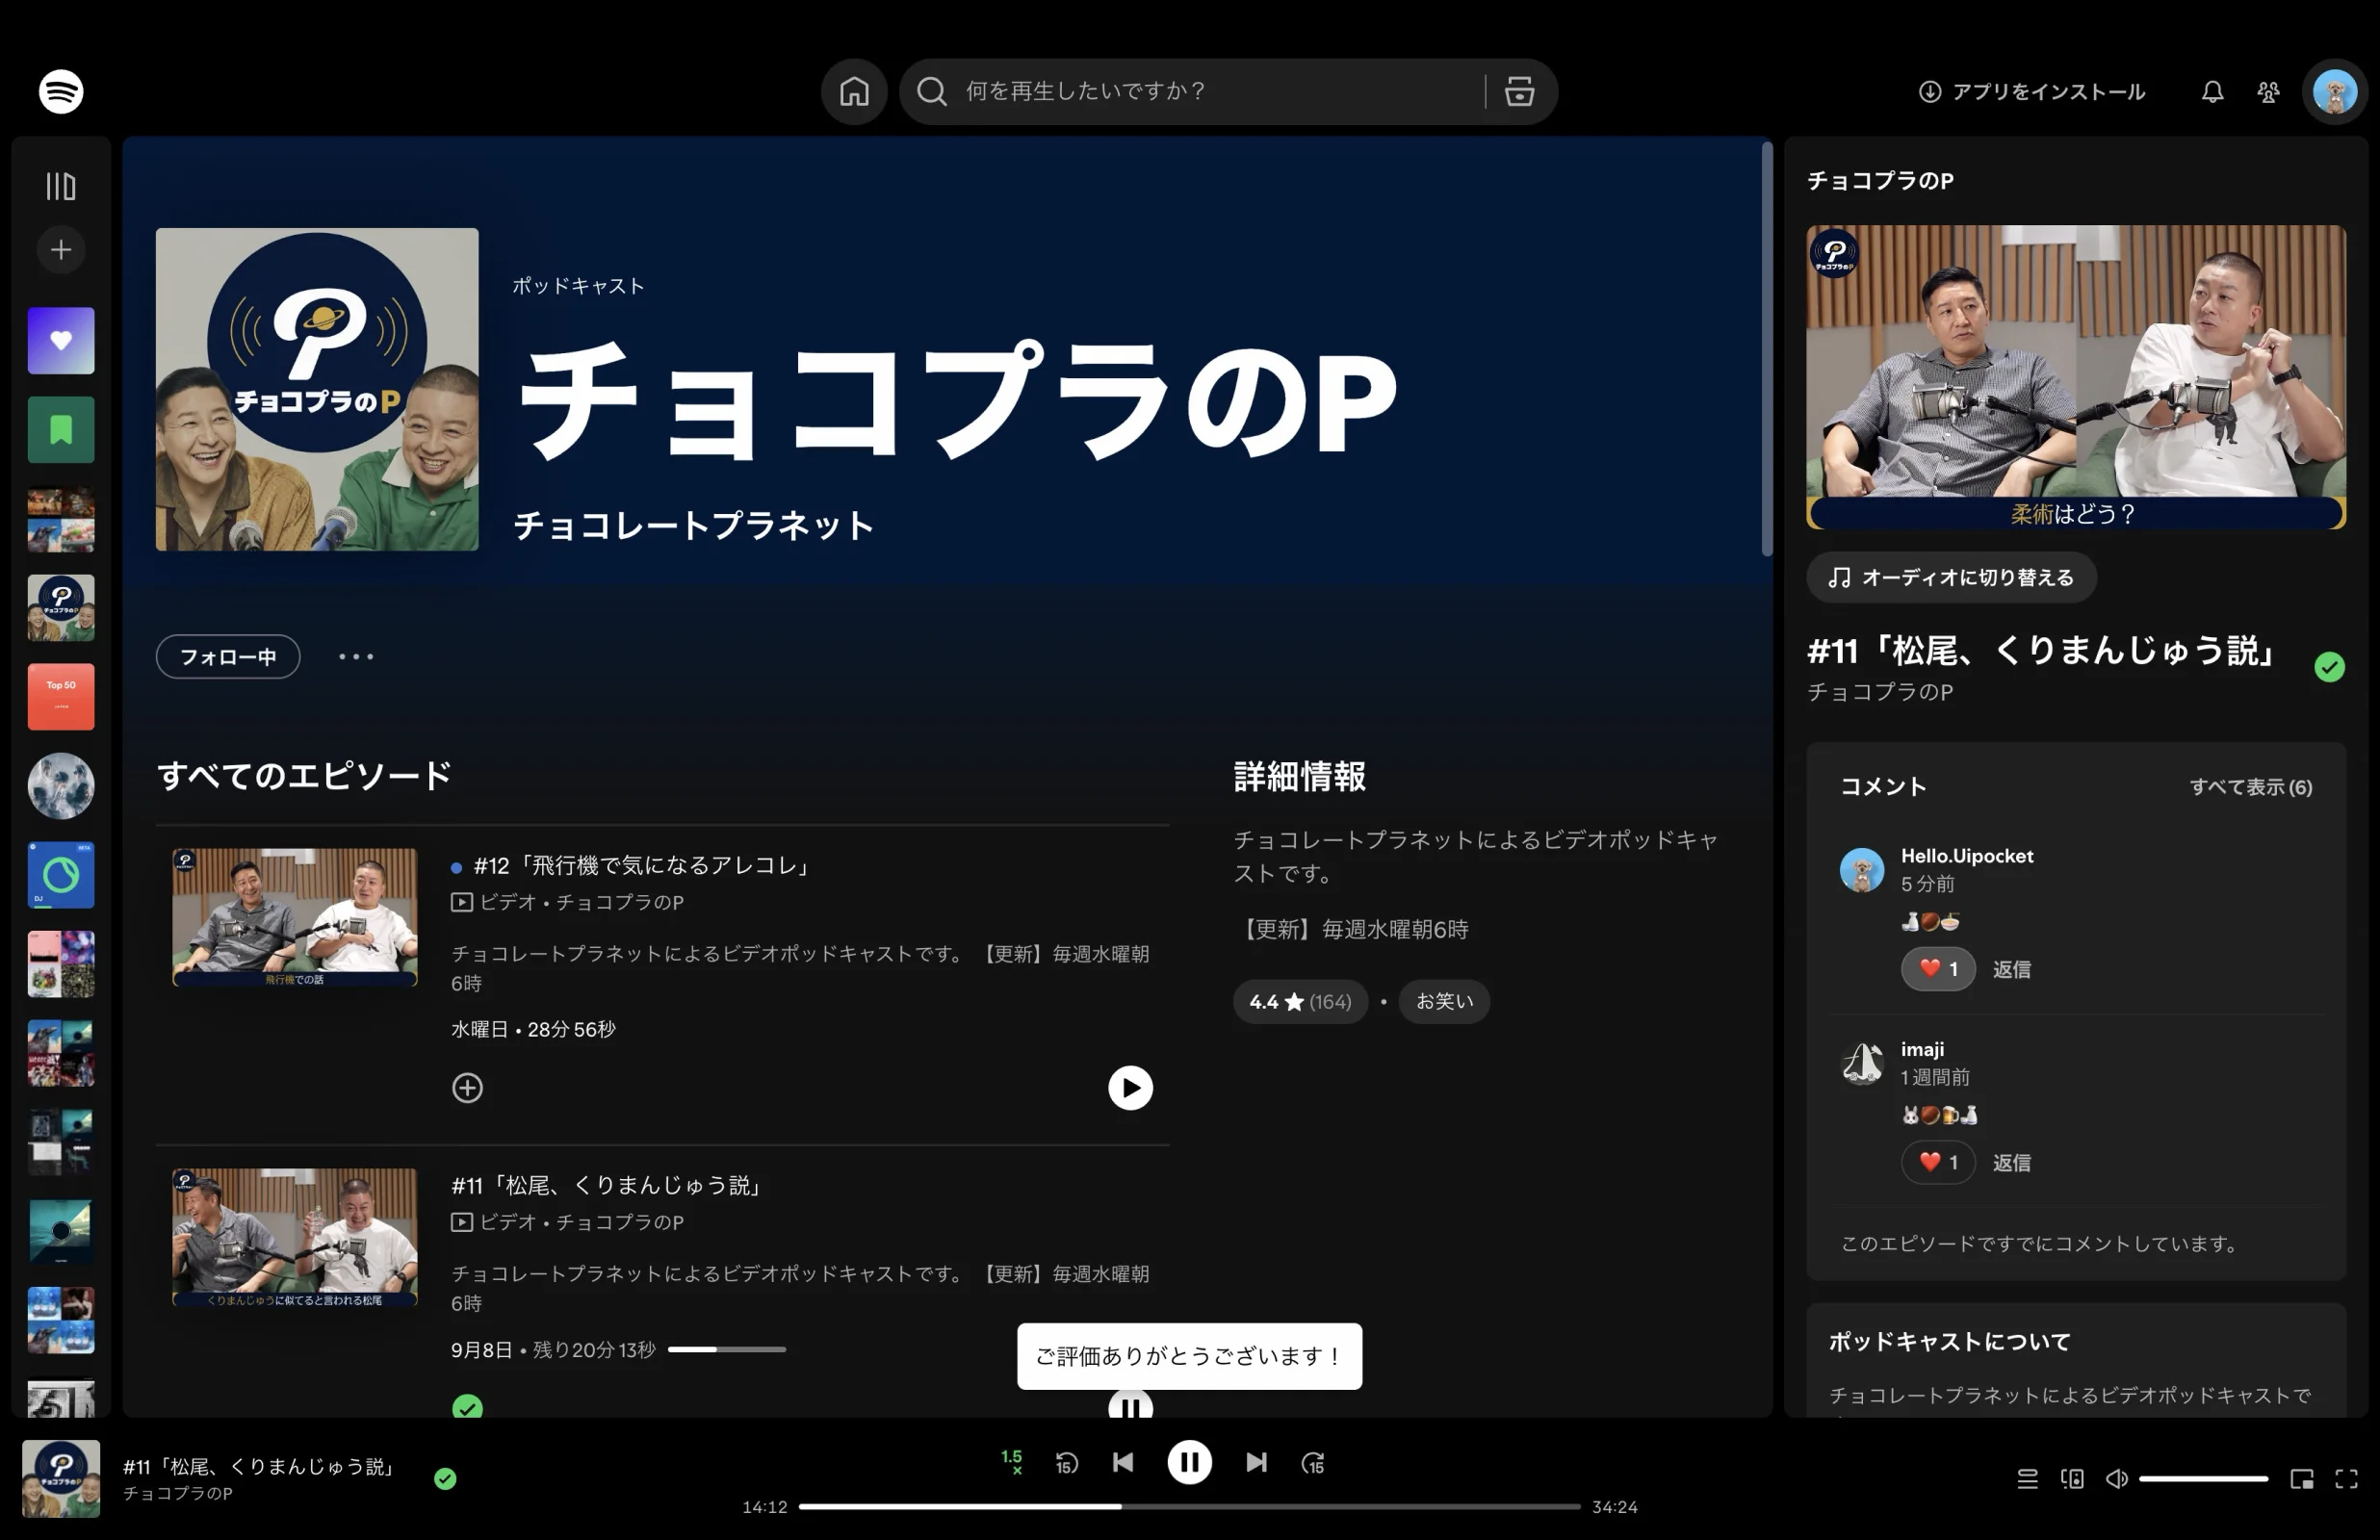Click チョコレートプラネット publisher name

pyautogui.click(x=694, y=526)
